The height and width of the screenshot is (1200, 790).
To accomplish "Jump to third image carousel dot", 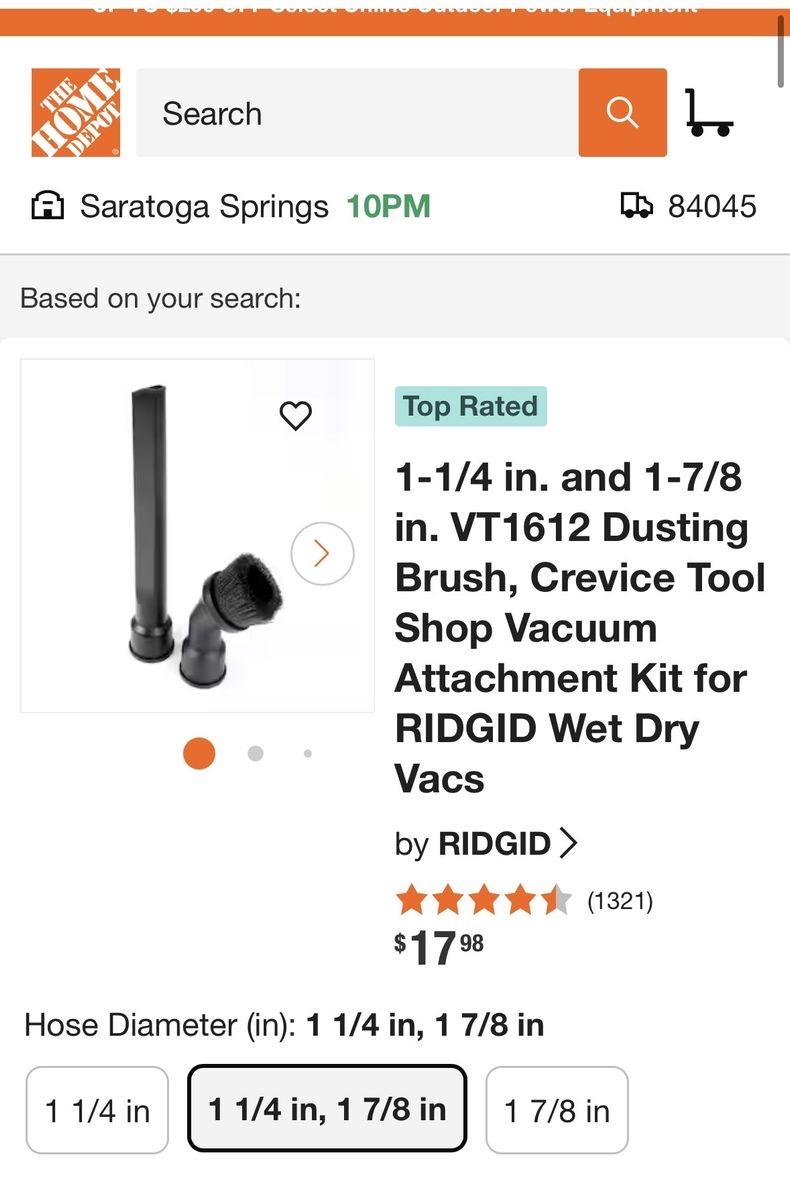I will click(x=308, y=753).
